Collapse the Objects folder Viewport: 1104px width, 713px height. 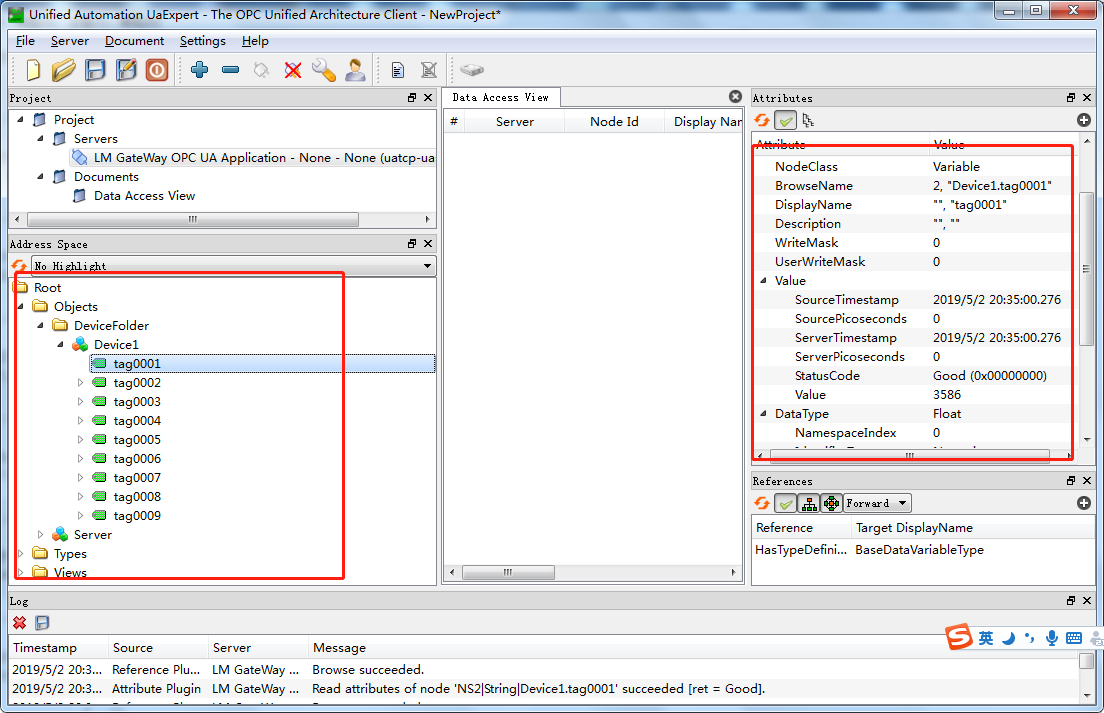20,306
